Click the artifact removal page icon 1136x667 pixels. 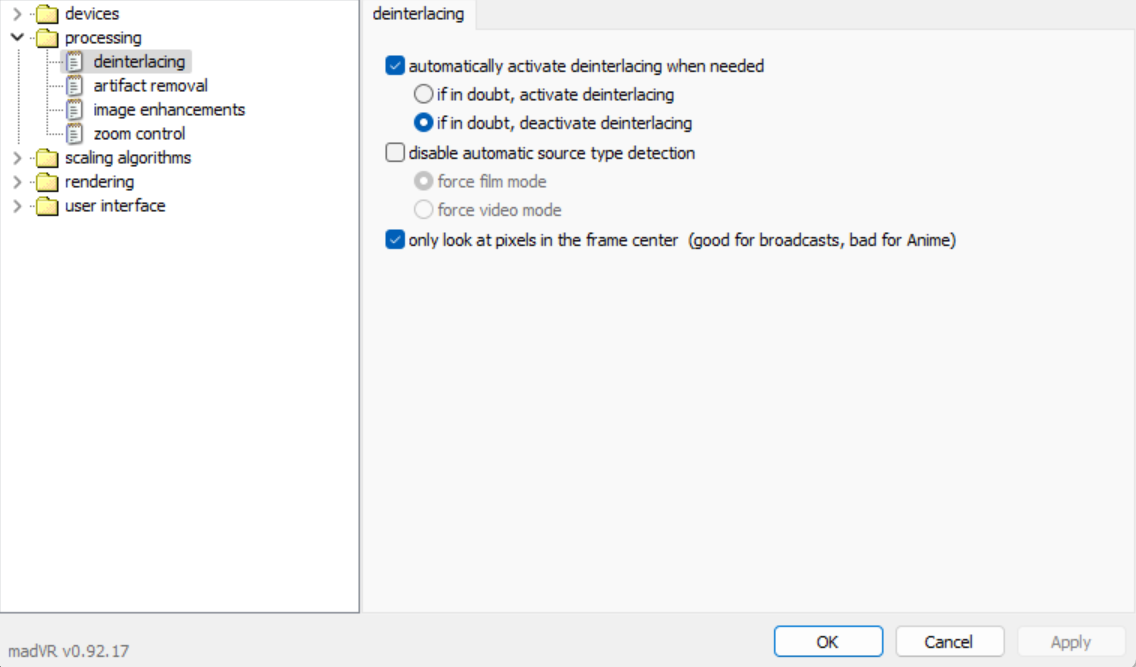[x=75, y=86]
